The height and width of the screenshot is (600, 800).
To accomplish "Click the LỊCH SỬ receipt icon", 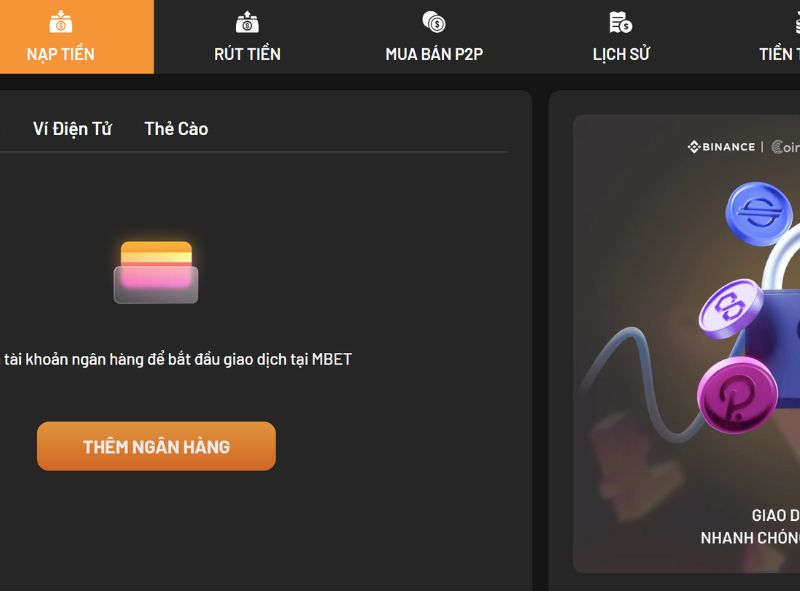I will click(x=621, y=22).
